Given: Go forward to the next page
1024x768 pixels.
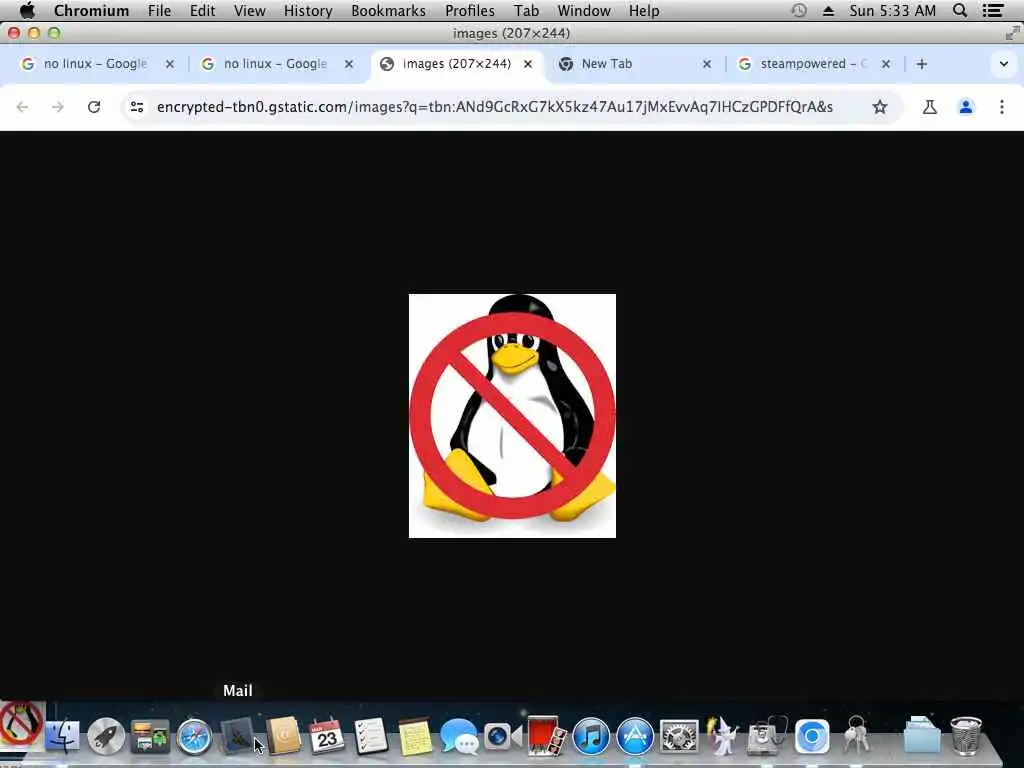Looking at the screenshot, I should tap(58, 107).
